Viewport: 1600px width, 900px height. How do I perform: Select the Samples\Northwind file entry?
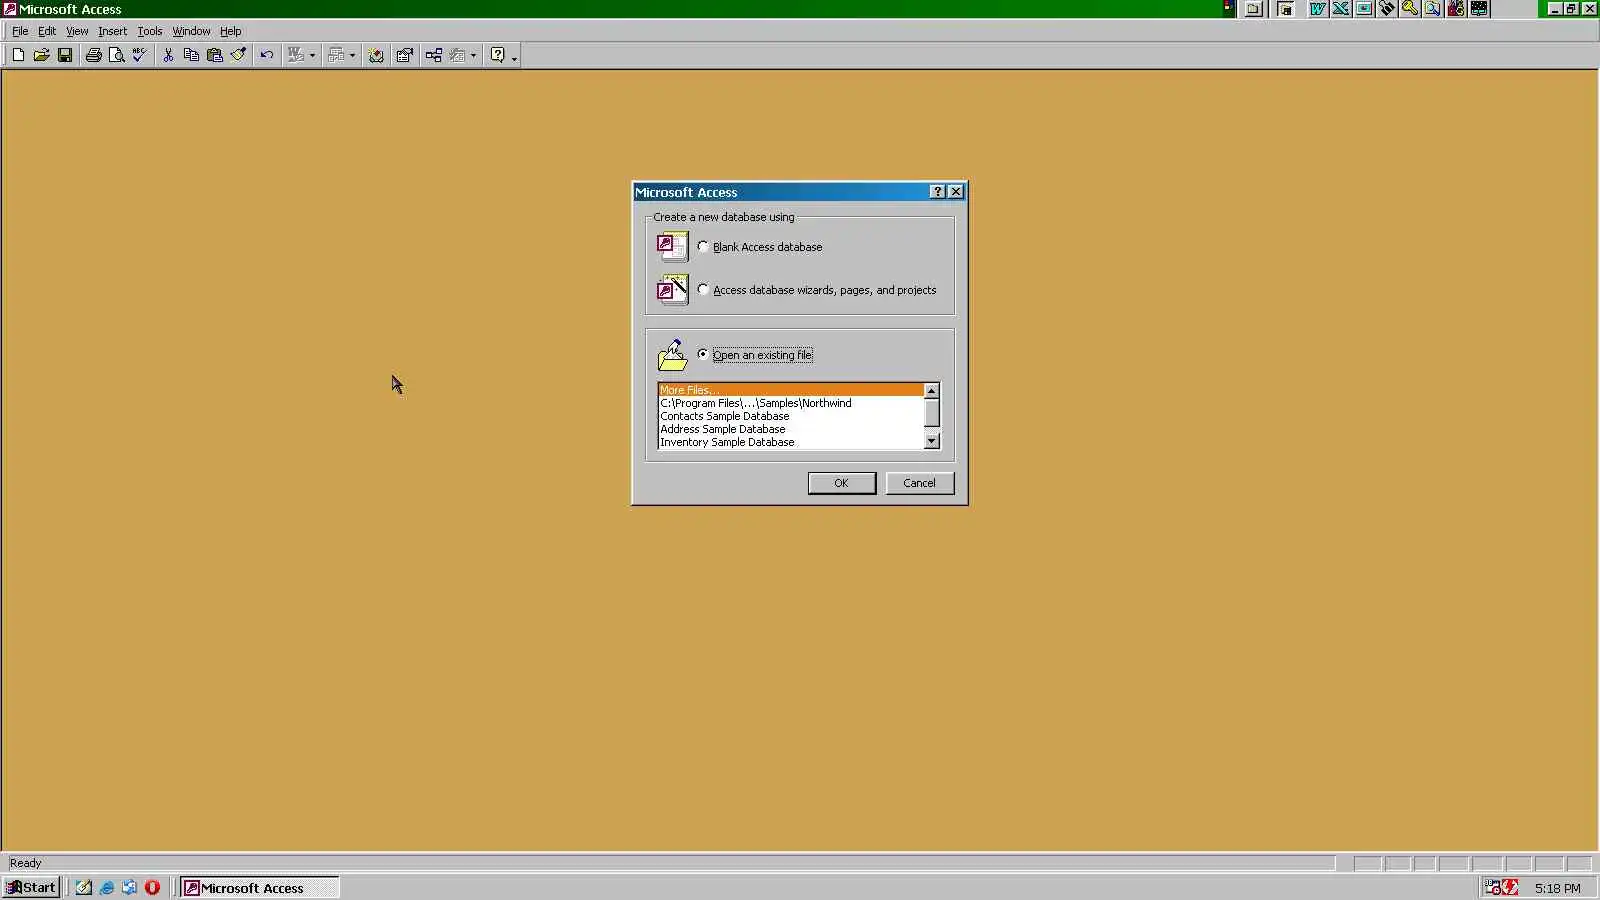coord(790,403)
